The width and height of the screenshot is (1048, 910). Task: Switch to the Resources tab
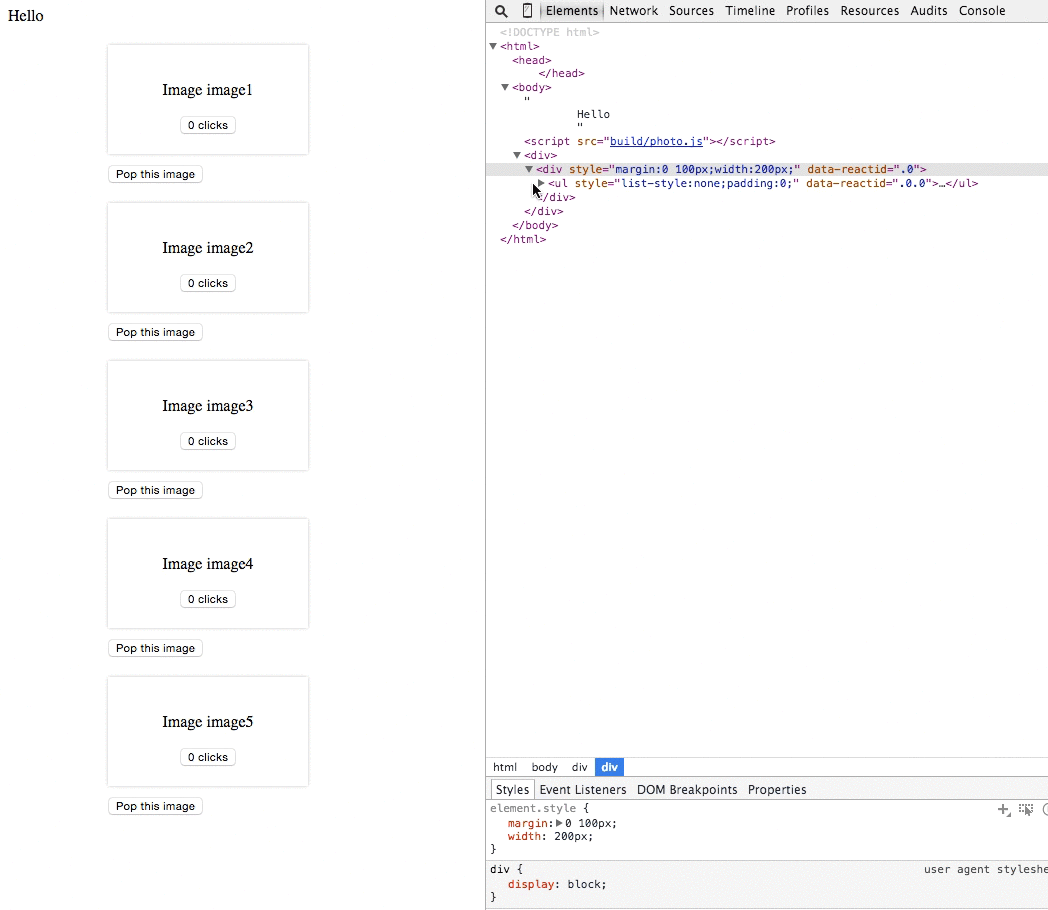click(x=870, y=11)
